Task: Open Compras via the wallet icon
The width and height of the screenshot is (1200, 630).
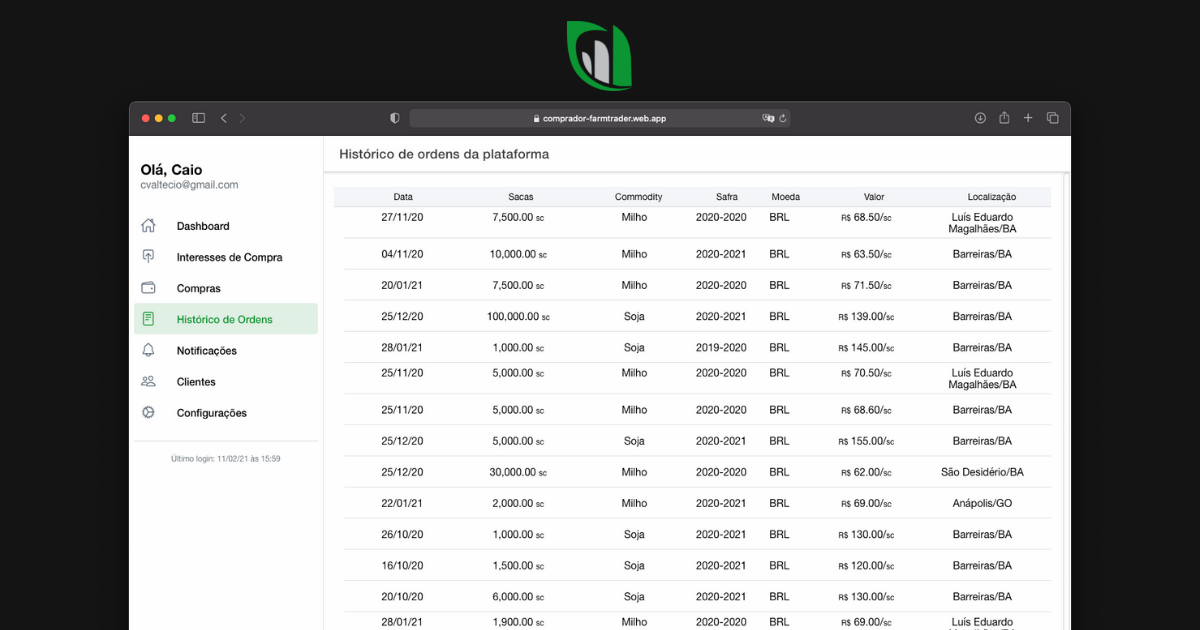Action: click(149, 288)
